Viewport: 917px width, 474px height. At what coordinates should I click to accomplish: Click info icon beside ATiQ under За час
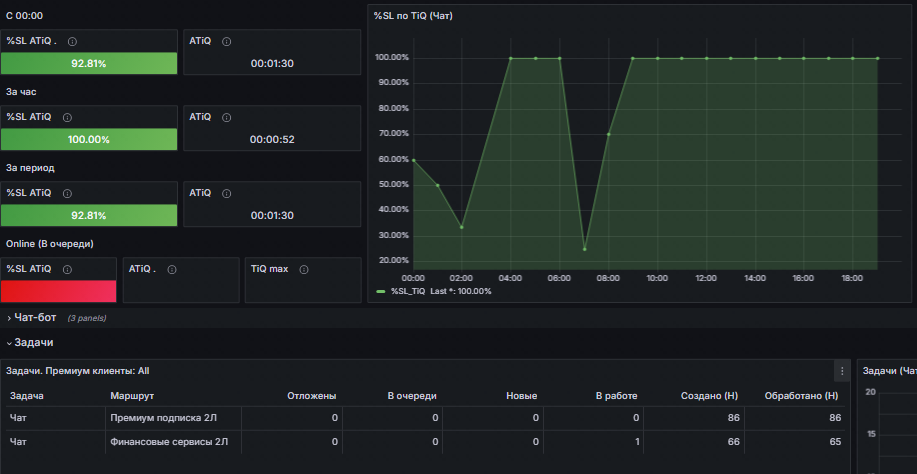(x=227, y=117)
